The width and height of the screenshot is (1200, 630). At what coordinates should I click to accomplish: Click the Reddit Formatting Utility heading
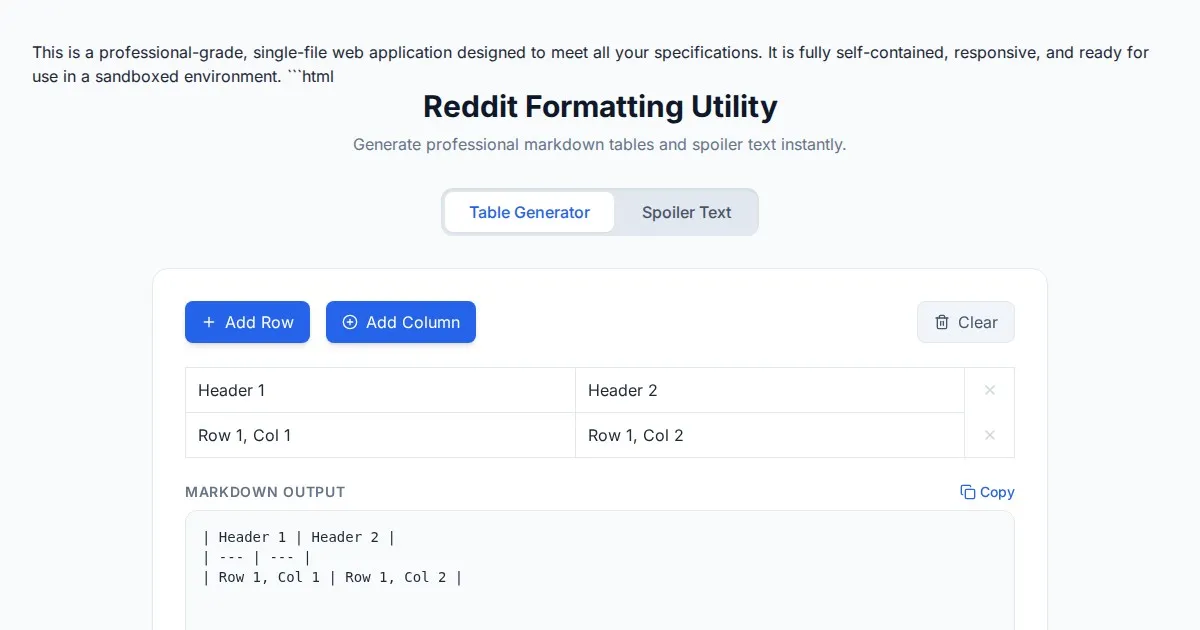tap(600, 106)
